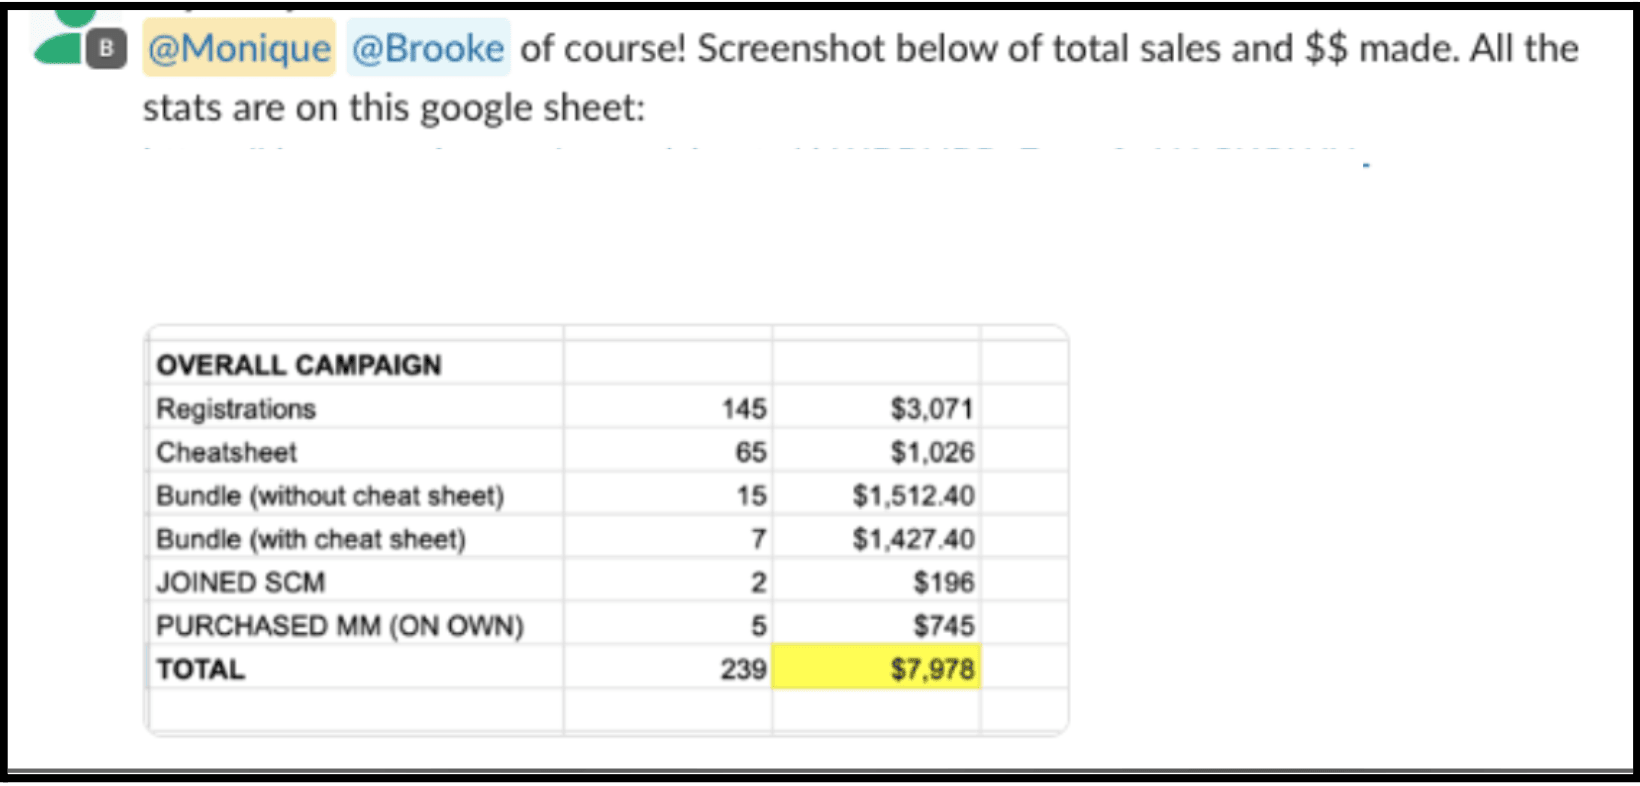Select the $1,512.40 bundle amount cell
This screenshot has width=1640, height=786.
tap(913, 496)
